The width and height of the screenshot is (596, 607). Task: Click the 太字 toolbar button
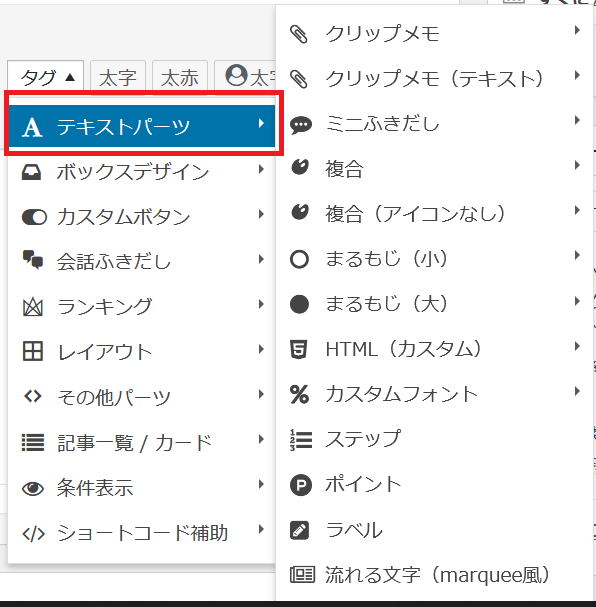118,76
